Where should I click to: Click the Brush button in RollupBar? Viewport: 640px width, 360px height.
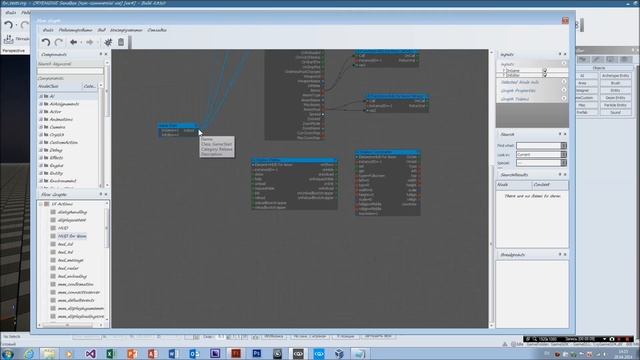click(x=616, y=83)
